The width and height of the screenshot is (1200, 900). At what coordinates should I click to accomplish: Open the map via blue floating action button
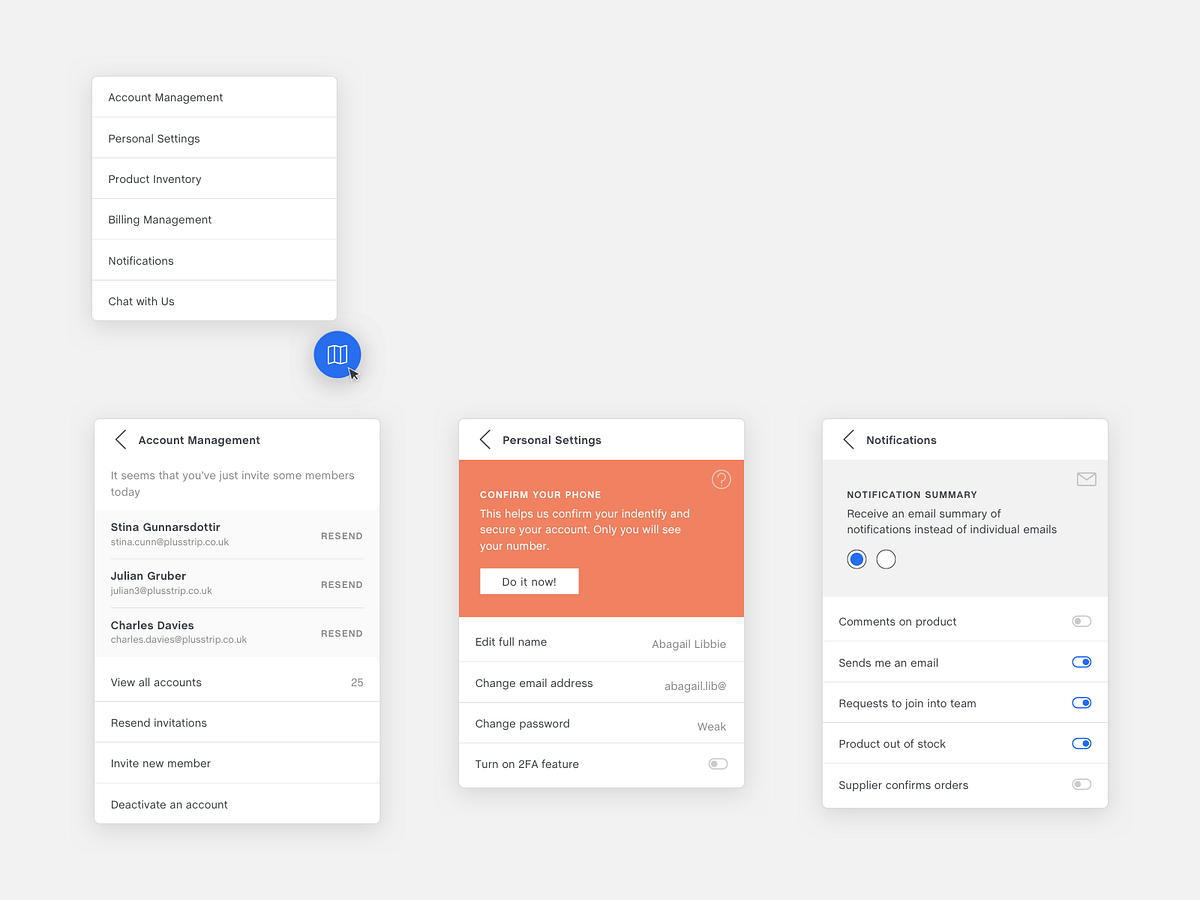(337, 354)
